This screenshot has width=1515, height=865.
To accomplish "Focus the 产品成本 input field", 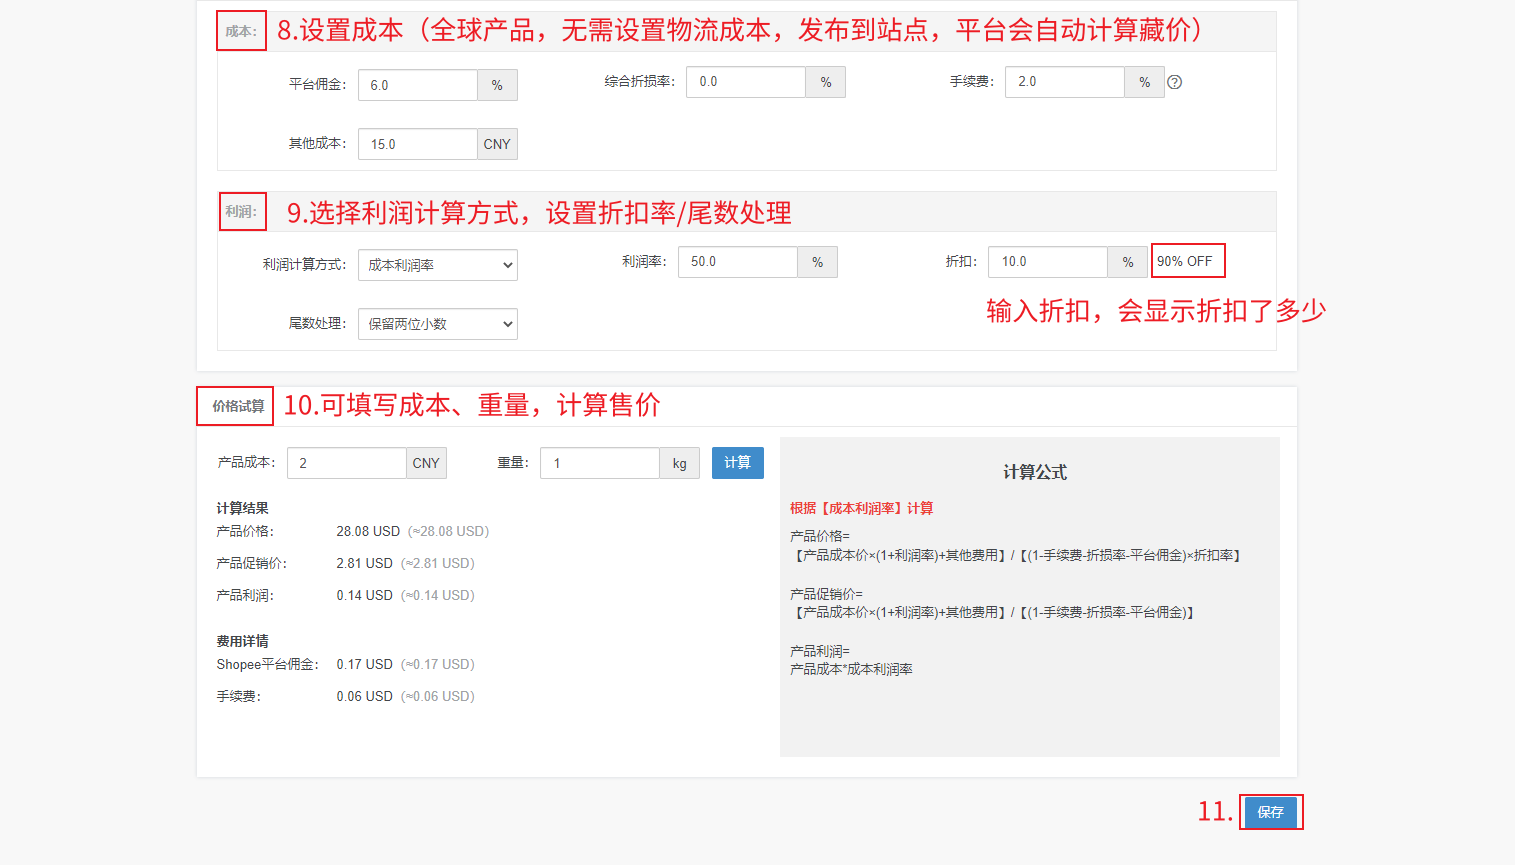I will point(347,463).
